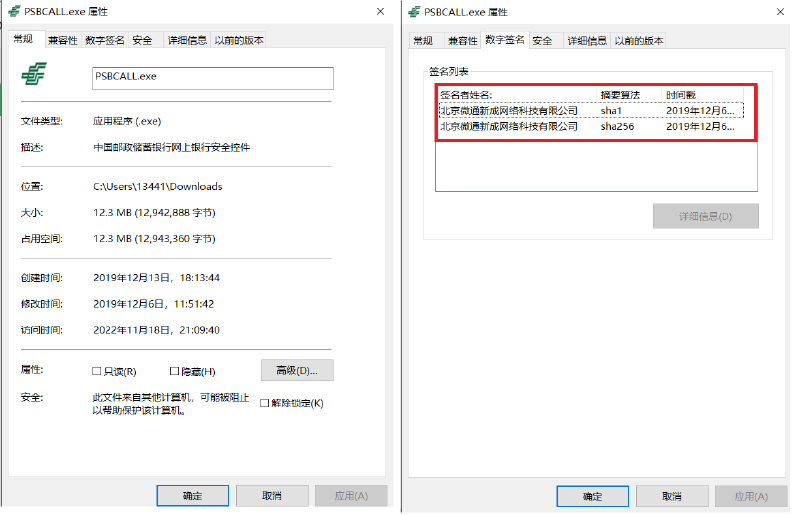800x515 pixels.
Task: Click the PSBCALL.exe file name field
Action: point(213,78)
